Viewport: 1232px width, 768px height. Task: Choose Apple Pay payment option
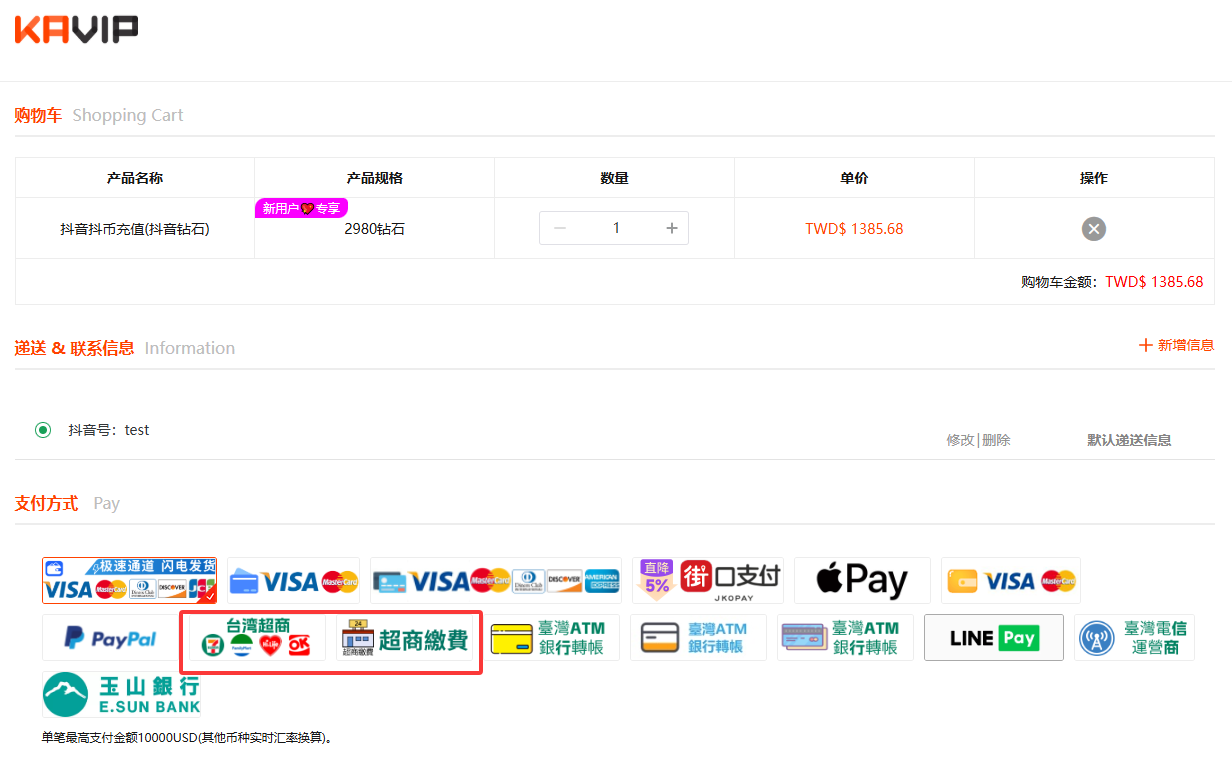click(862, 580)
